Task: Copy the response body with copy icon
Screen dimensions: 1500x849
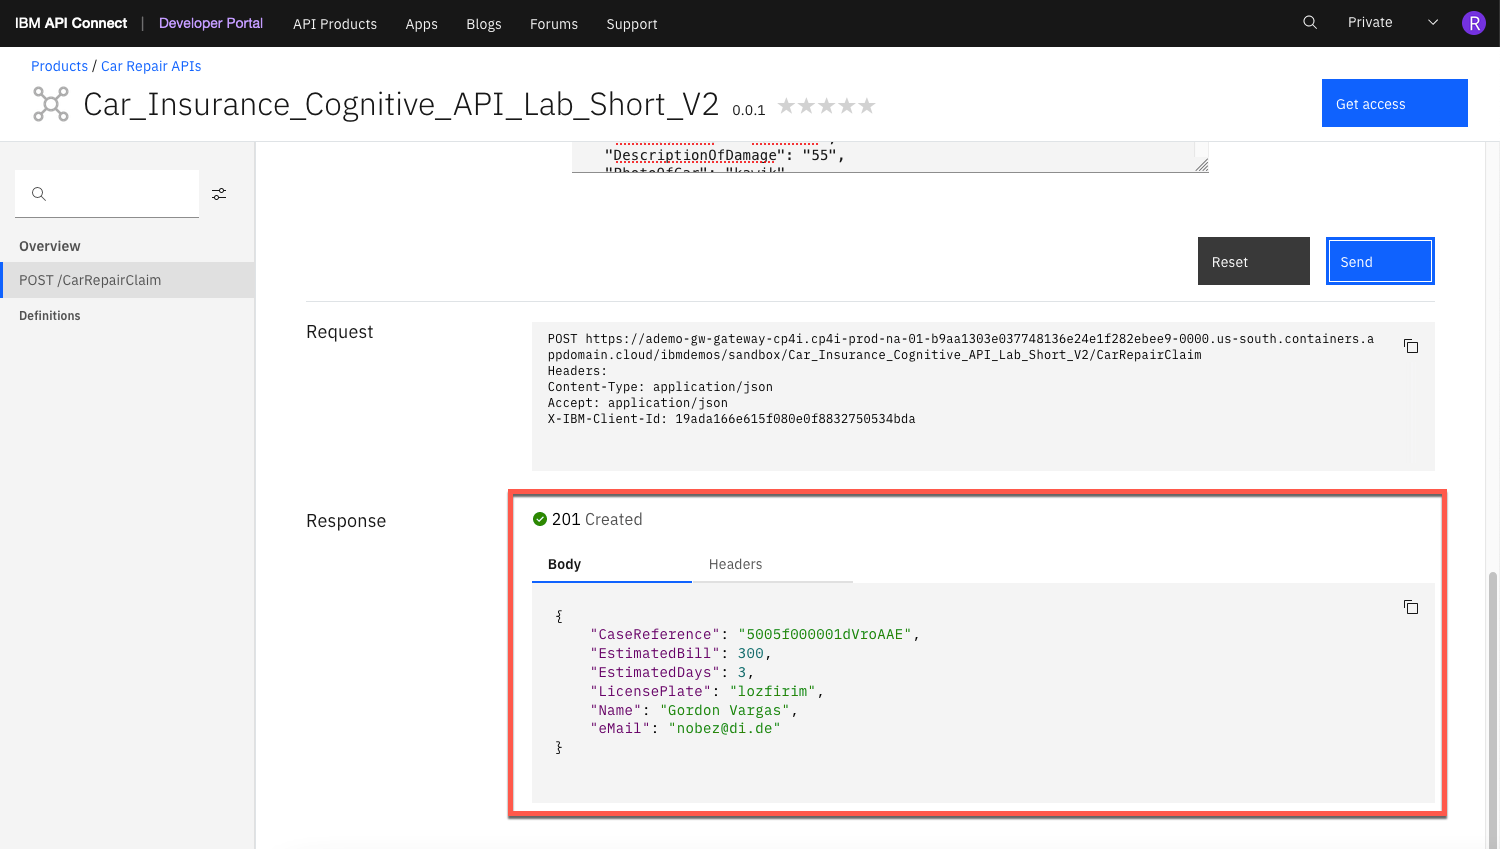Action: pyautogui.click(x=1411, y=607)
